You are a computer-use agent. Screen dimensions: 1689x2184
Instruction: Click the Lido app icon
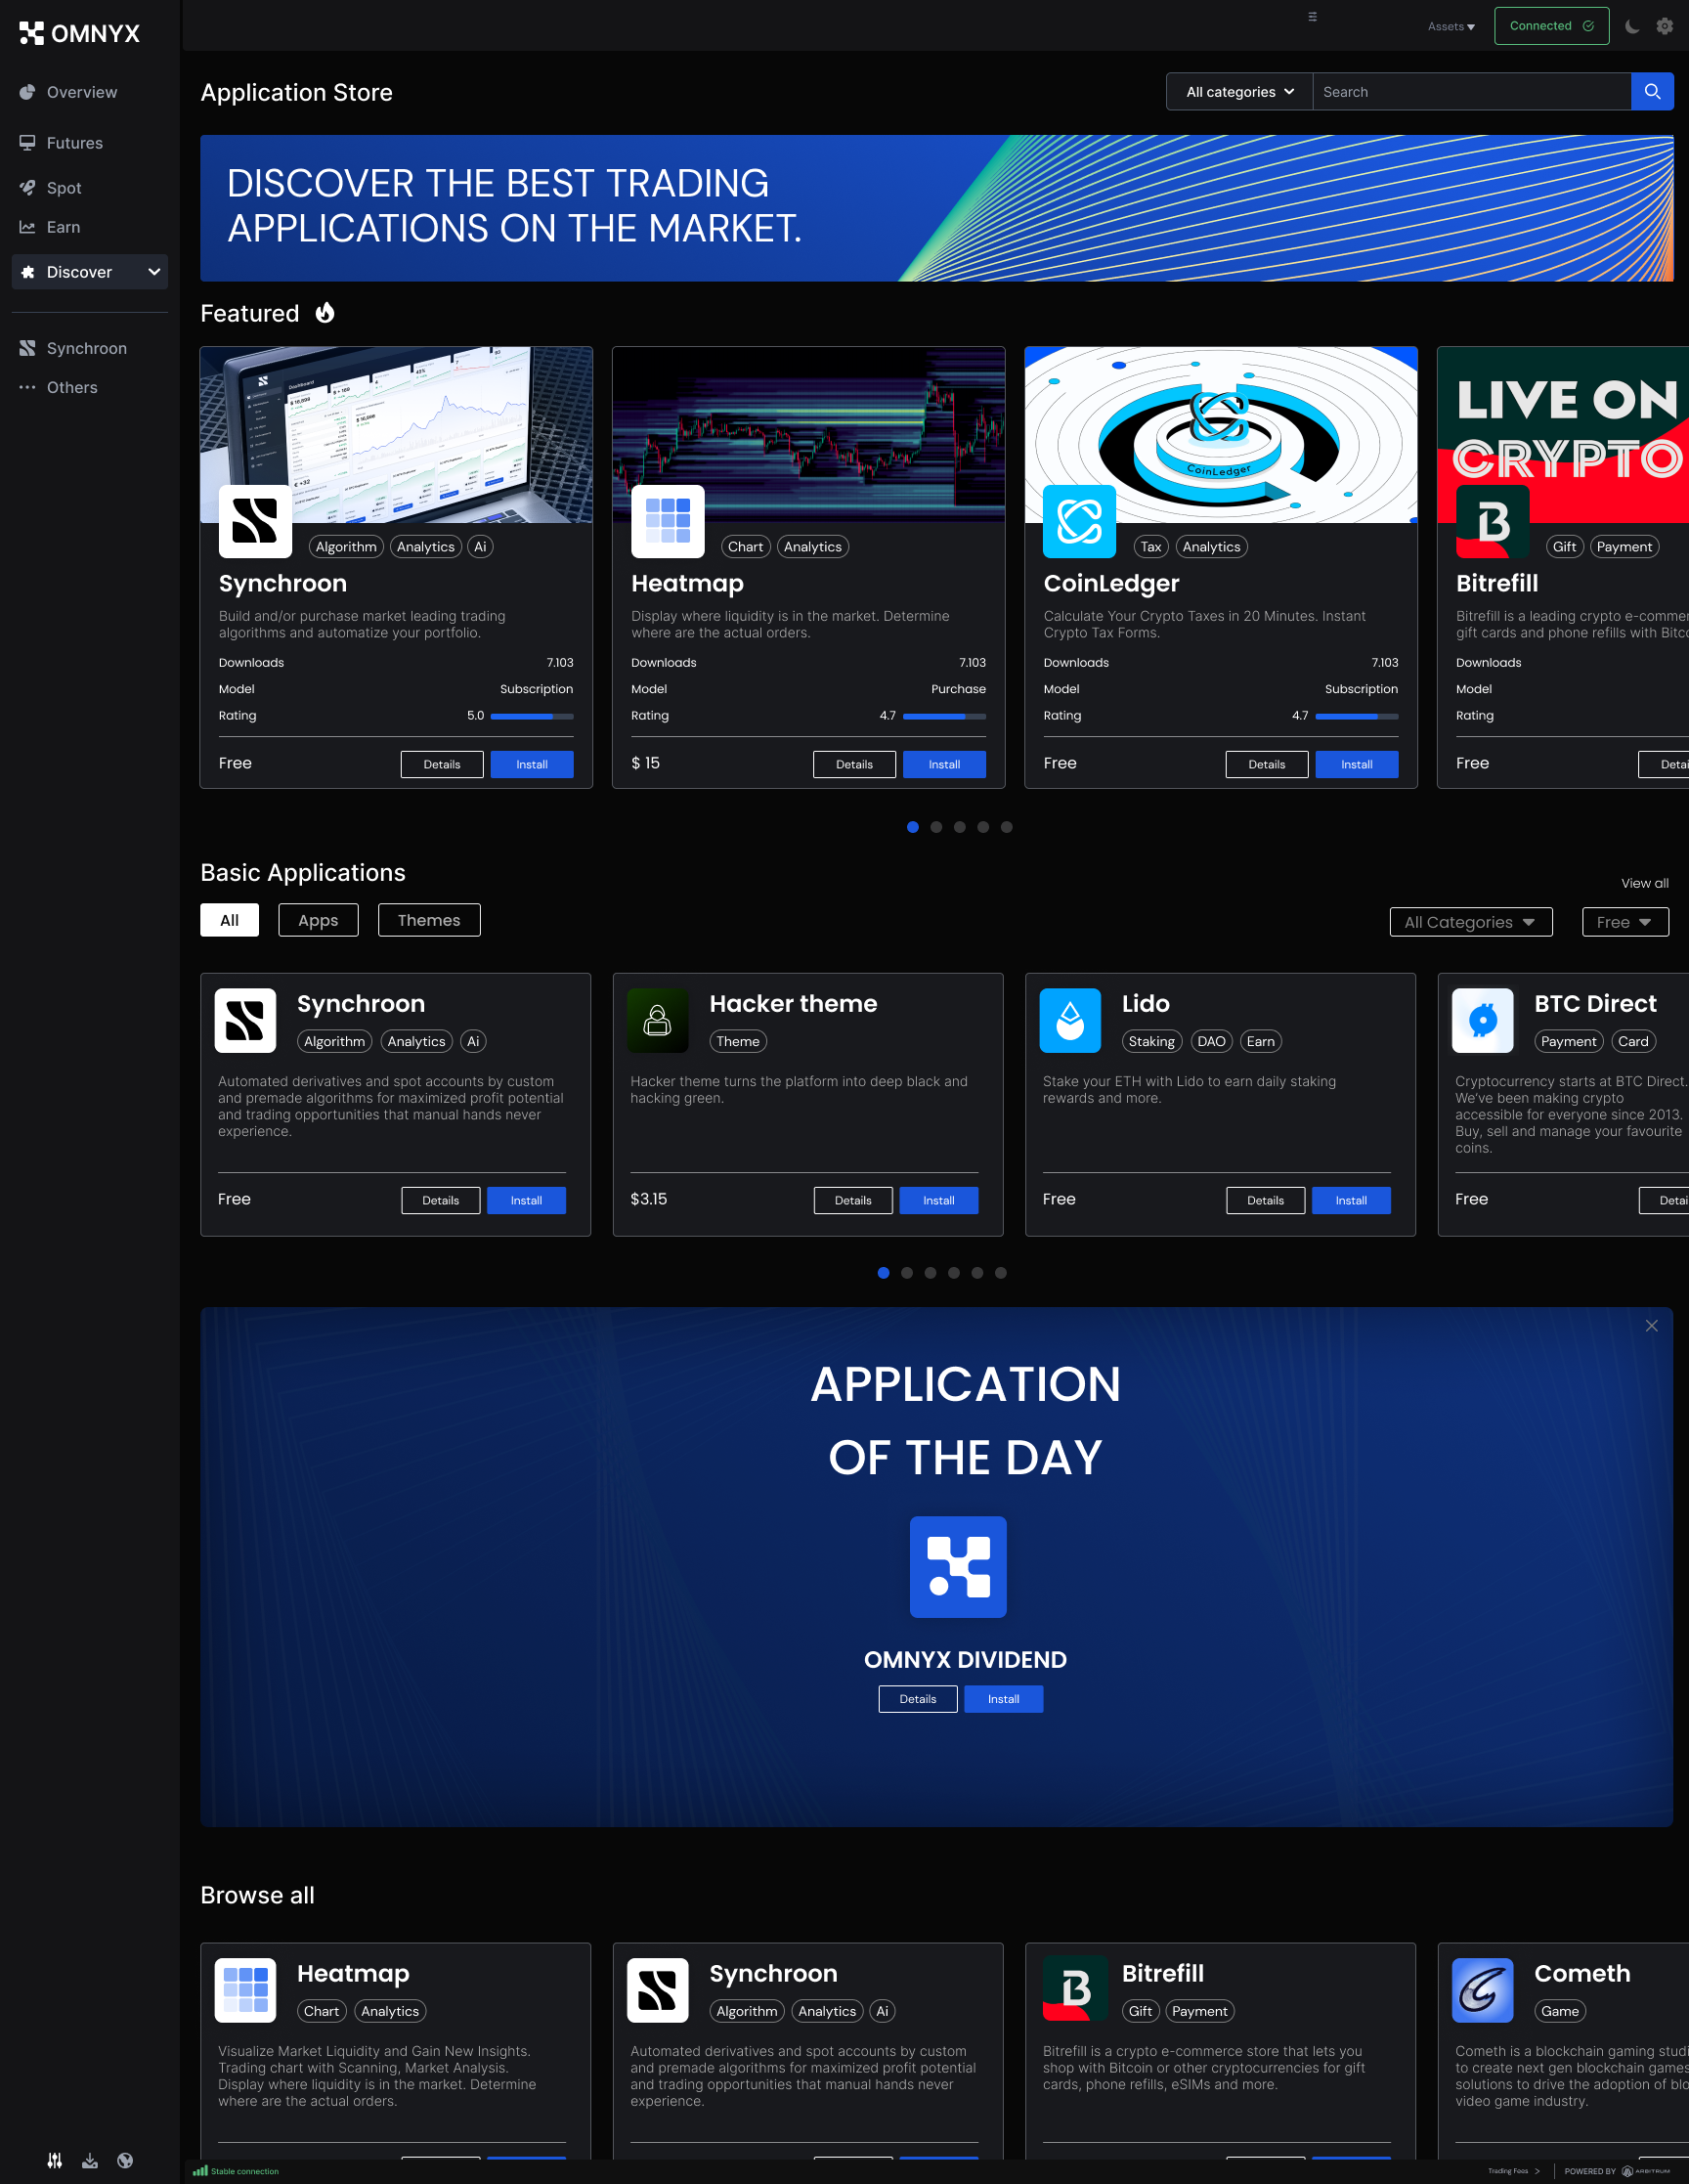[x=1070, y=1021]
